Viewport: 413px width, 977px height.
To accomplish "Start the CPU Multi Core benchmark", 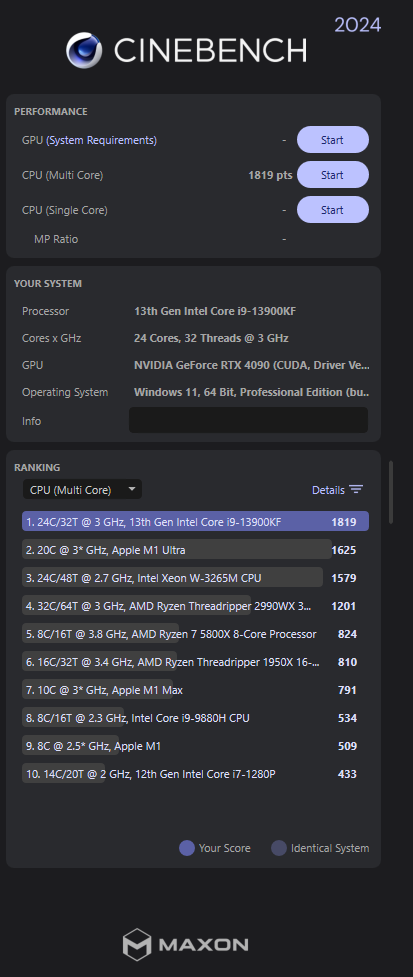I will (x=333, y=175).
